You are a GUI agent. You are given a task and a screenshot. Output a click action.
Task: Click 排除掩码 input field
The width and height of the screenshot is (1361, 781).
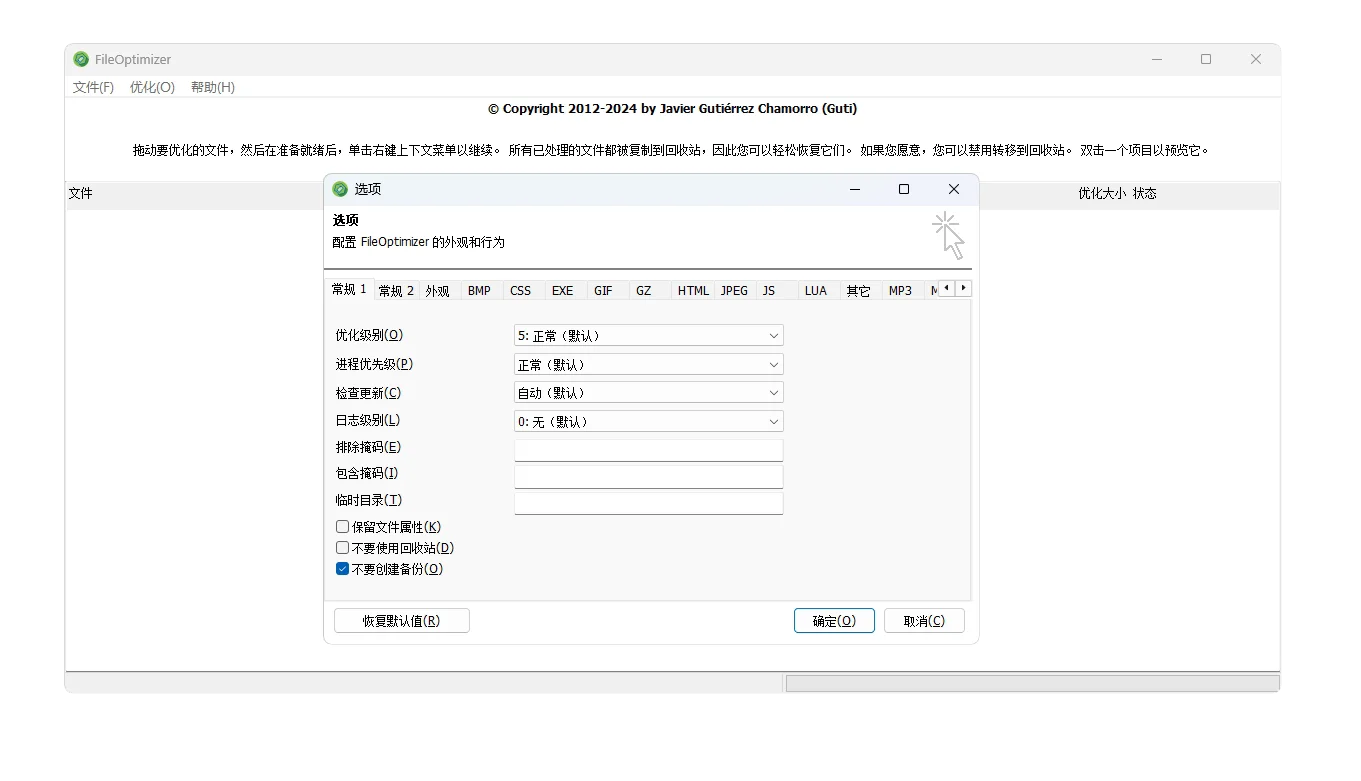(x=649, y=450)
